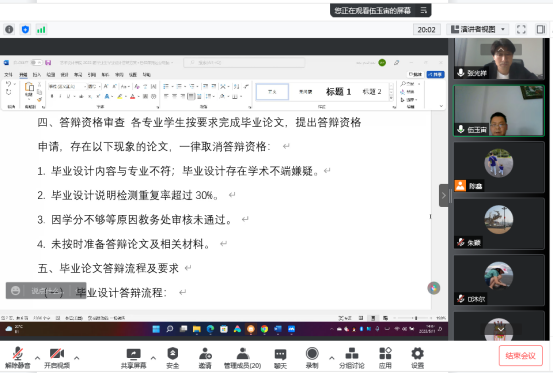Show more participants with bottom chevron
Screen dimensions: 553x373
pyautogui.click(x=500, y=329)
